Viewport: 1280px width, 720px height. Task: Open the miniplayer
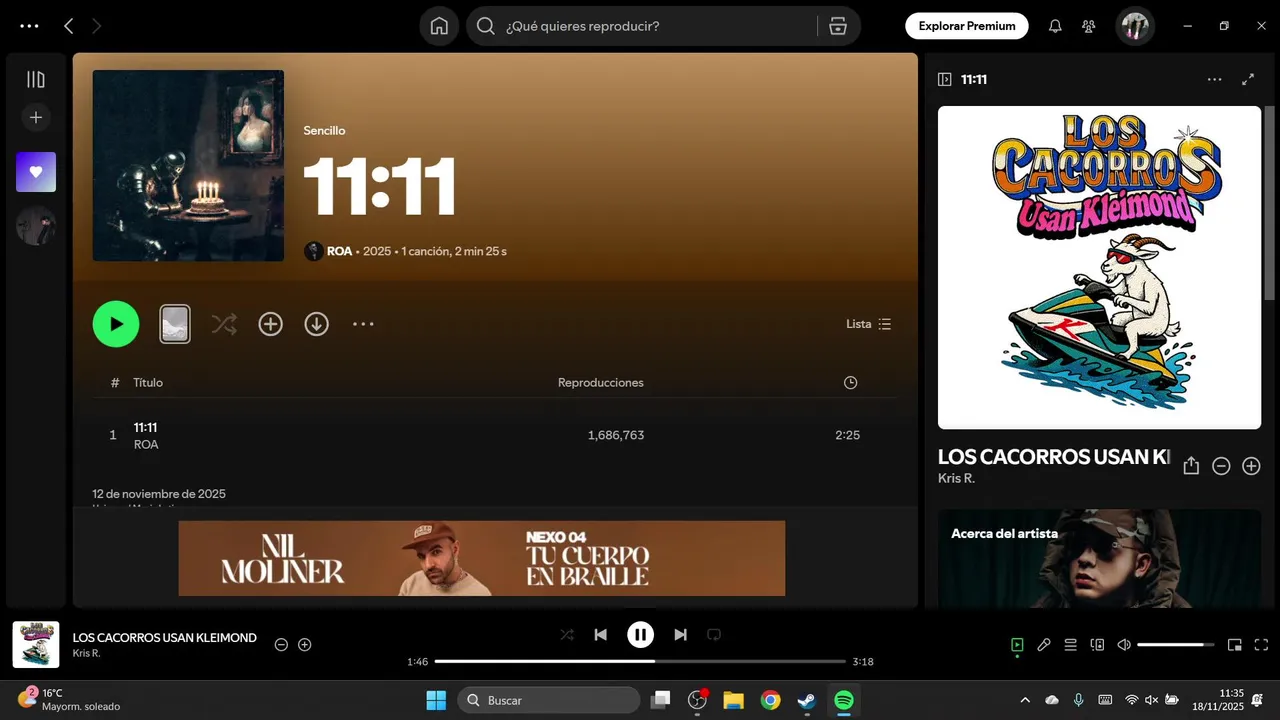click(1235, 645)
